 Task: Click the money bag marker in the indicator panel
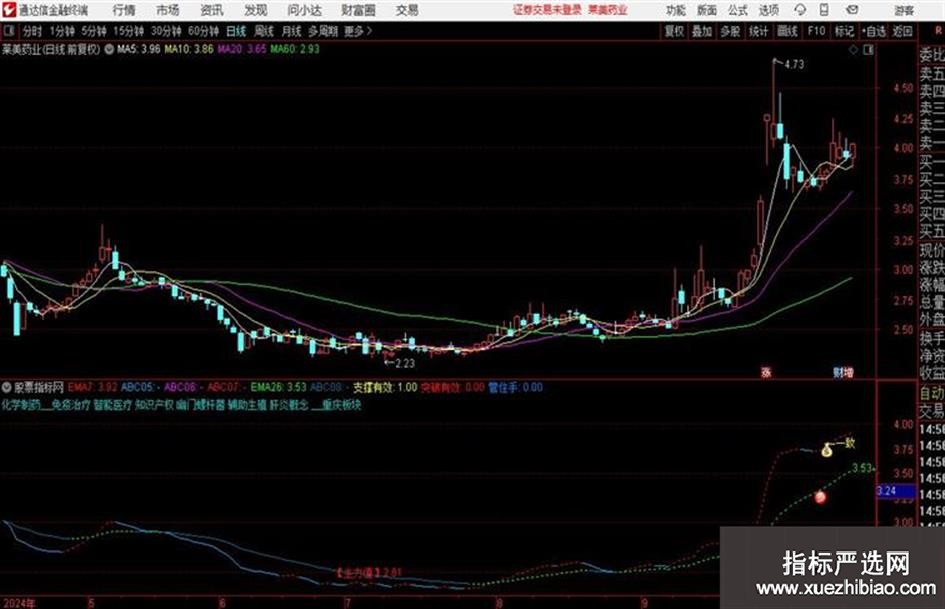point(827,450)
